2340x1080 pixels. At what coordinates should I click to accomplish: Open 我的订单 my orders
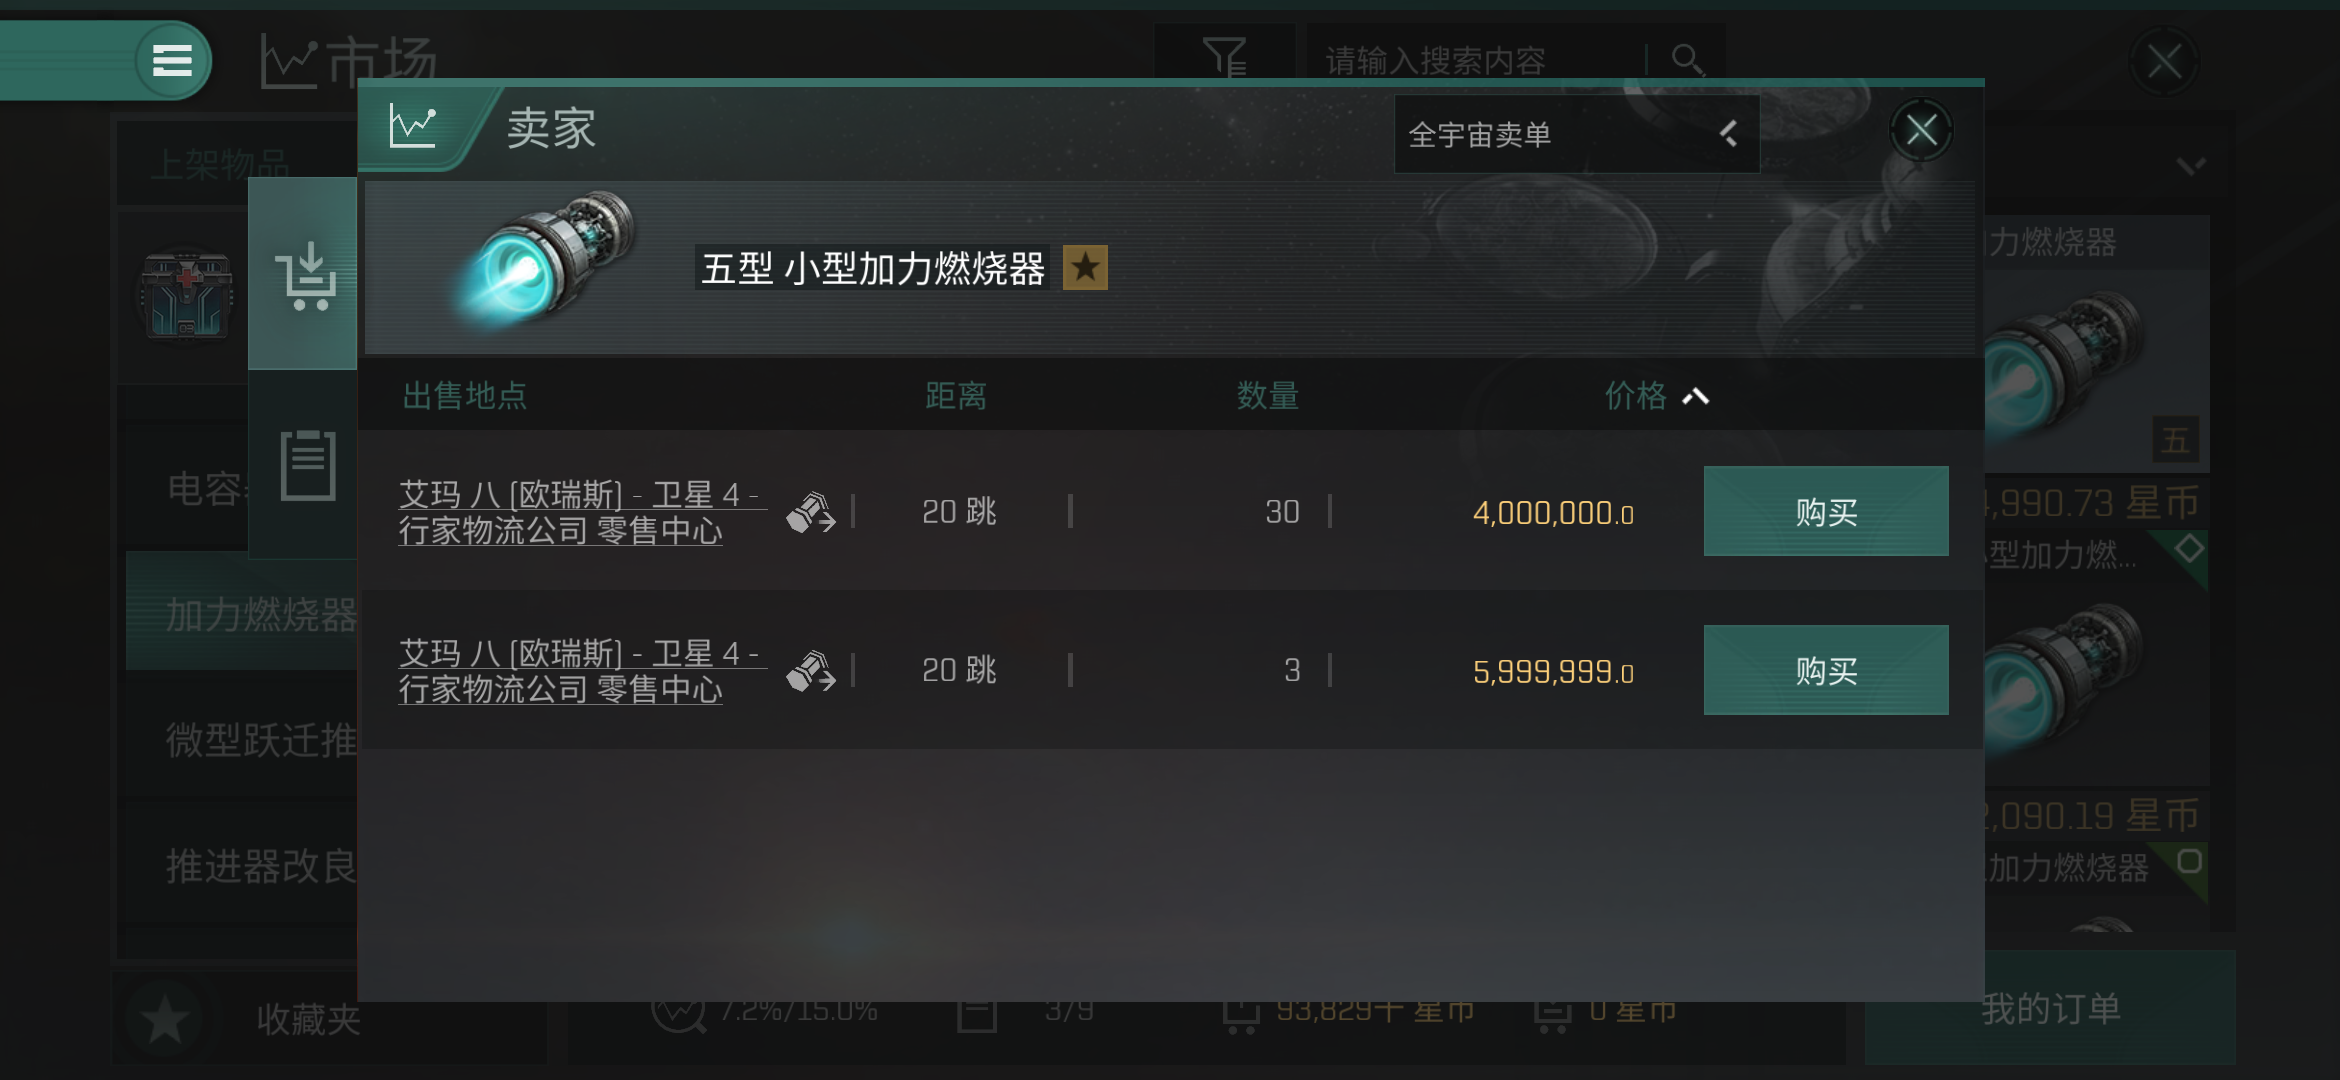click(x=2050, y=1008)
